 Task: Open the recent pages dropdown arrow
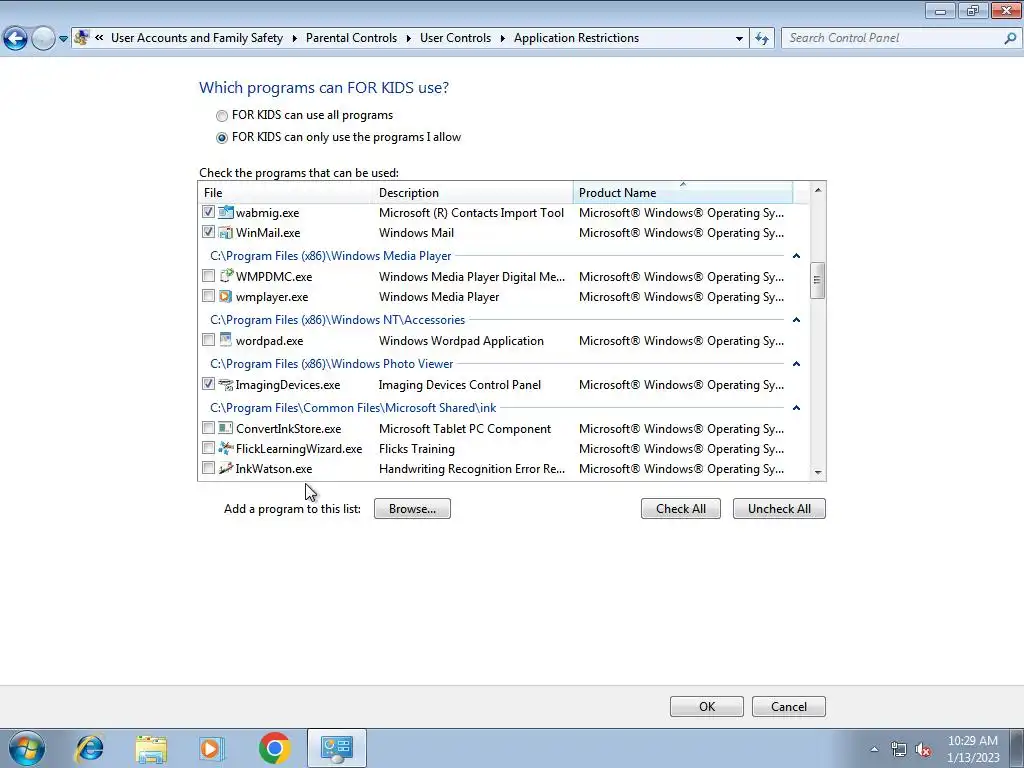(63, 39)
